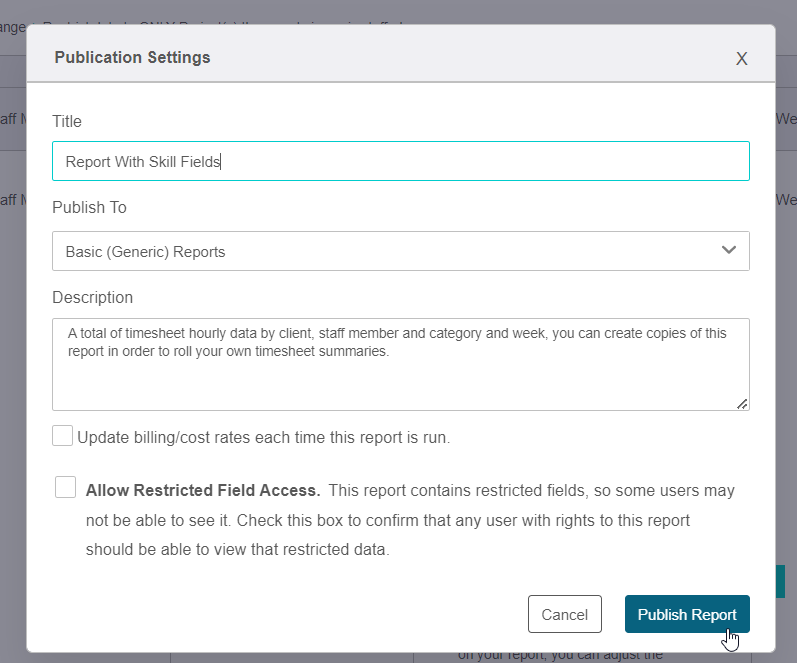This screenshot has height=663, width=797.
Task: Click the teal button behind the dialog's right edge
Action: point(780,582)
